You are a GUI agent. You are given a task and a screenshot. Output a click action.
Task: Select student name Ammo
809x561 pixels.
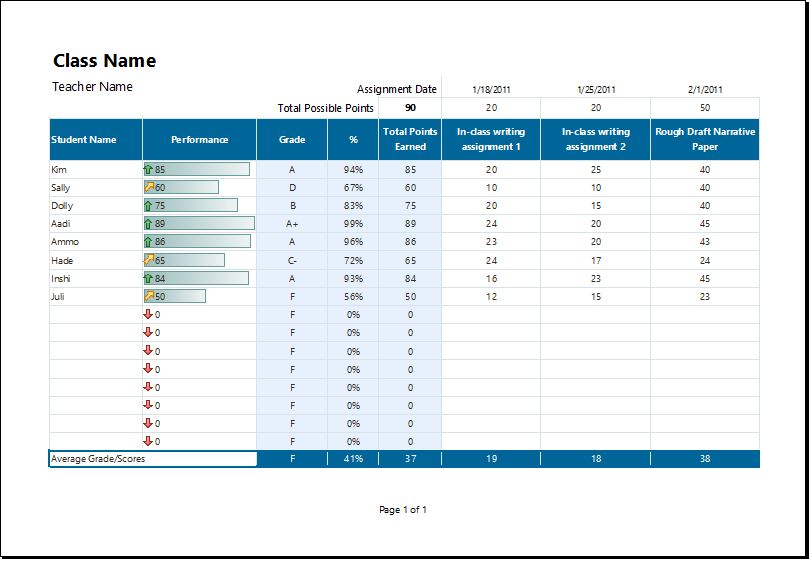pyautogui.click(x=65, y=242)
